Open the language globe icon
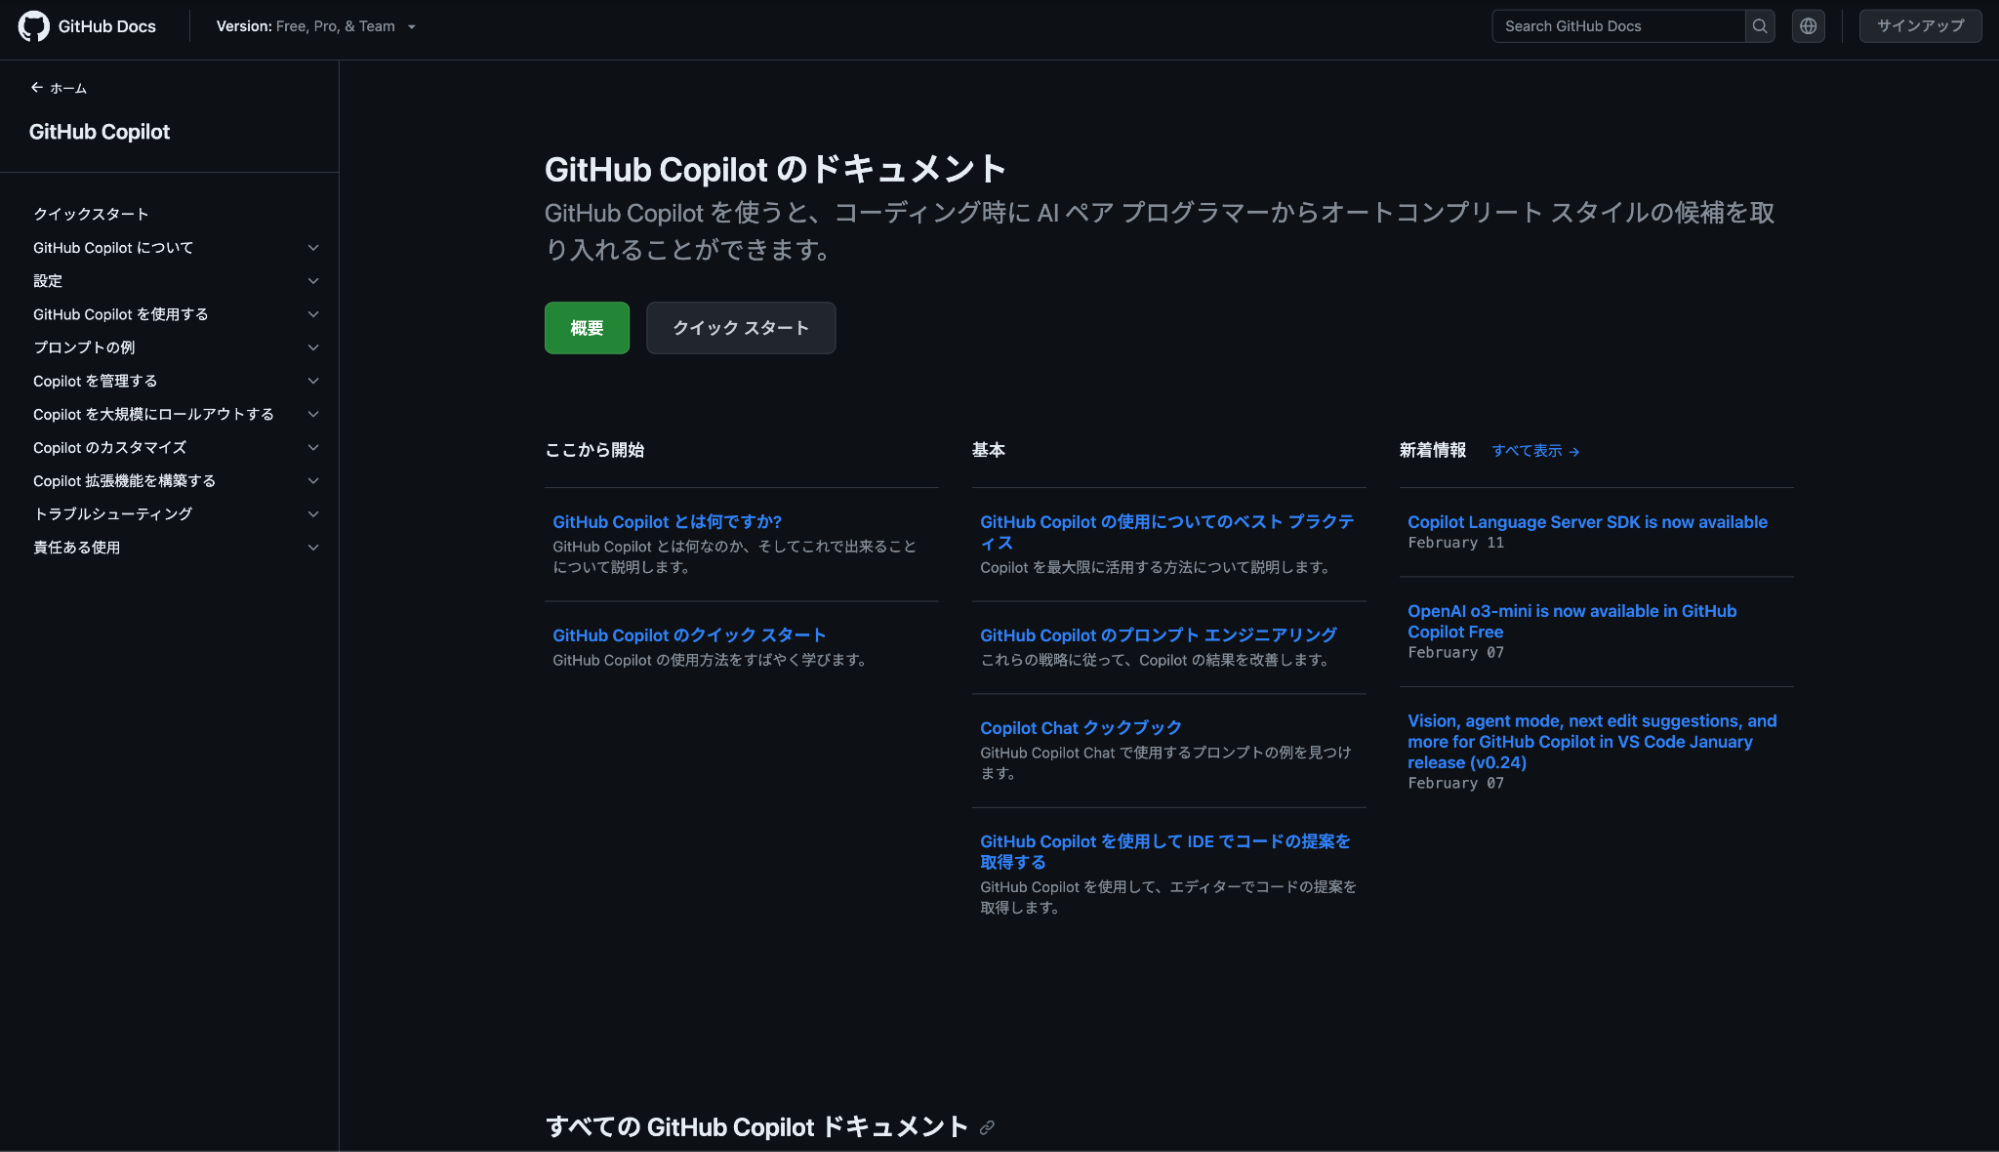1999x1152 pixels. [x=1808, y=26]
